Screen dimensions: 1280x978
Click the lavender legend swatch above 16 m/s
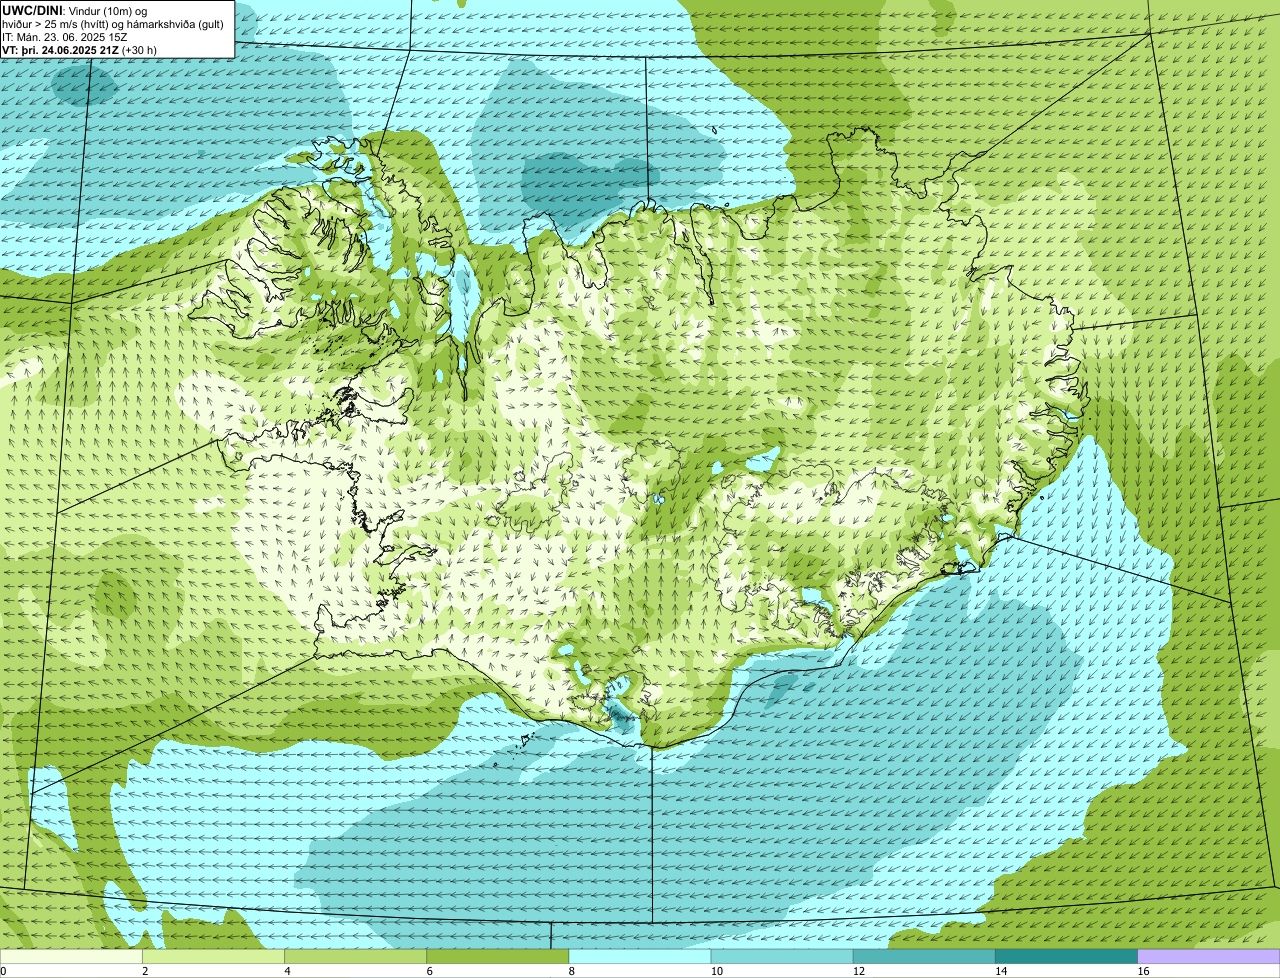[x=1209, y=956]
